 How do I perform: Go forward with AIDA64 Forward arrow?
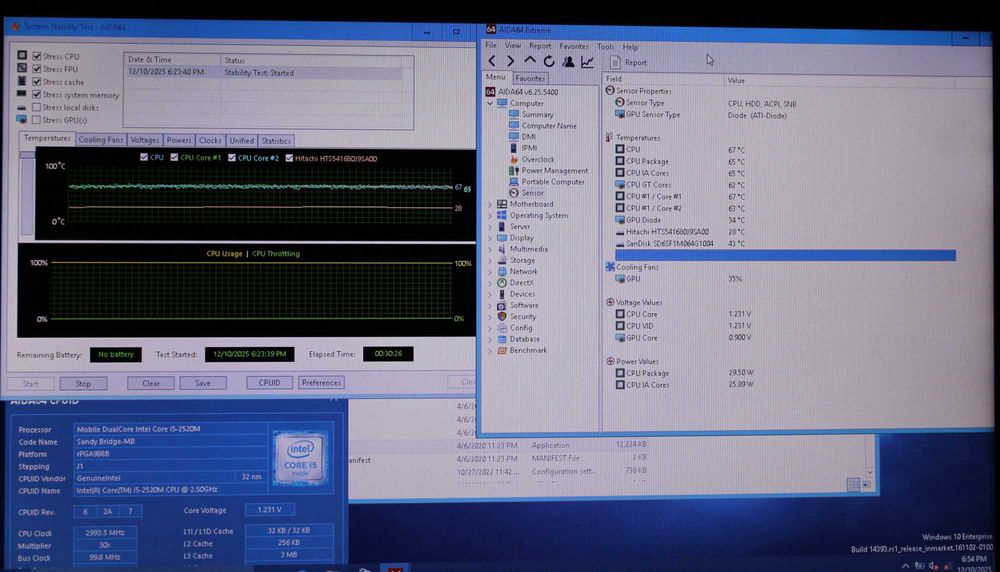510,61
